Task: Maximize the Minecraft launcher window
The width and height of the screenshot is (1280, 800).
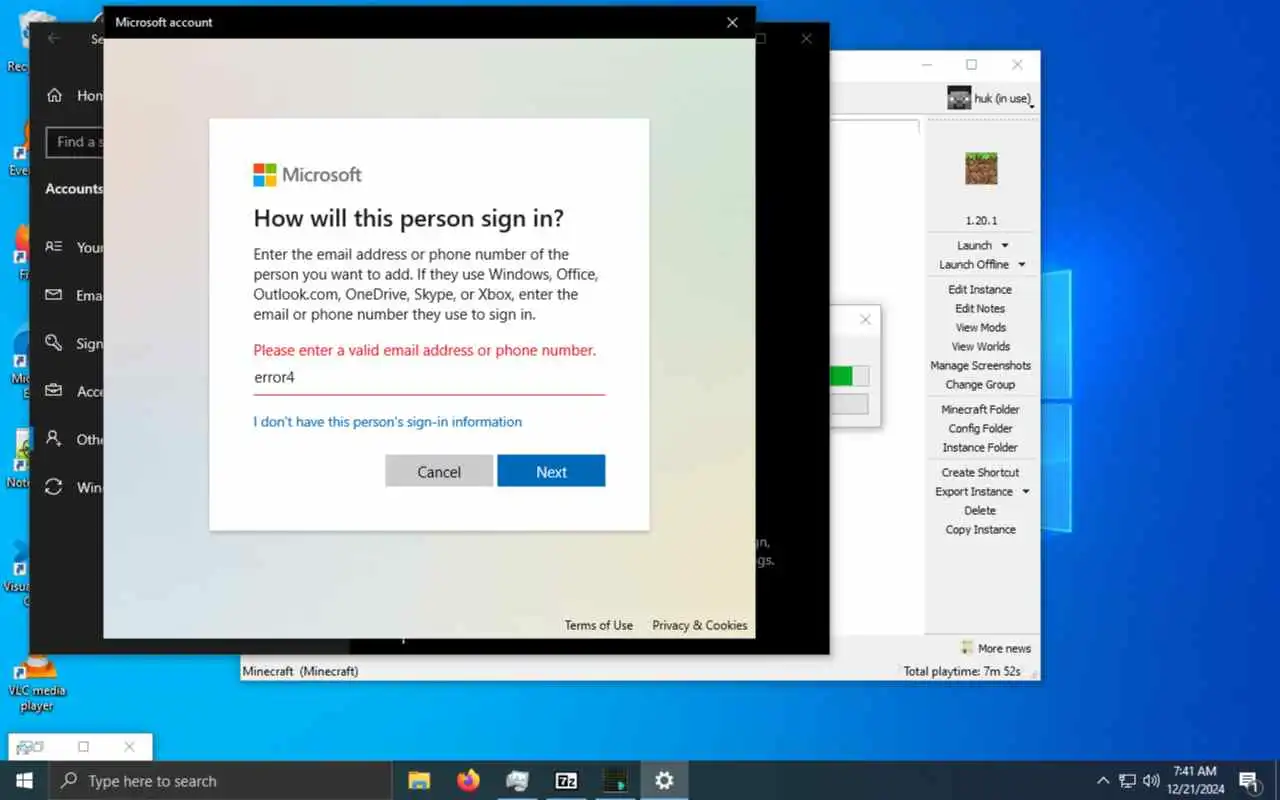Action: [x=971, y=65]
